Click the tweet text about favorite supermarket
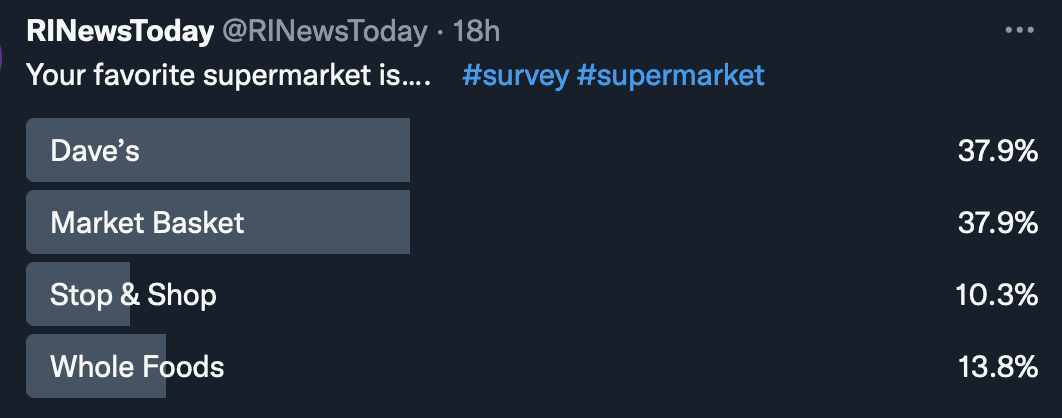This screenshot has height=418, width=1062. pyautogui.click(x=228, y=75)
